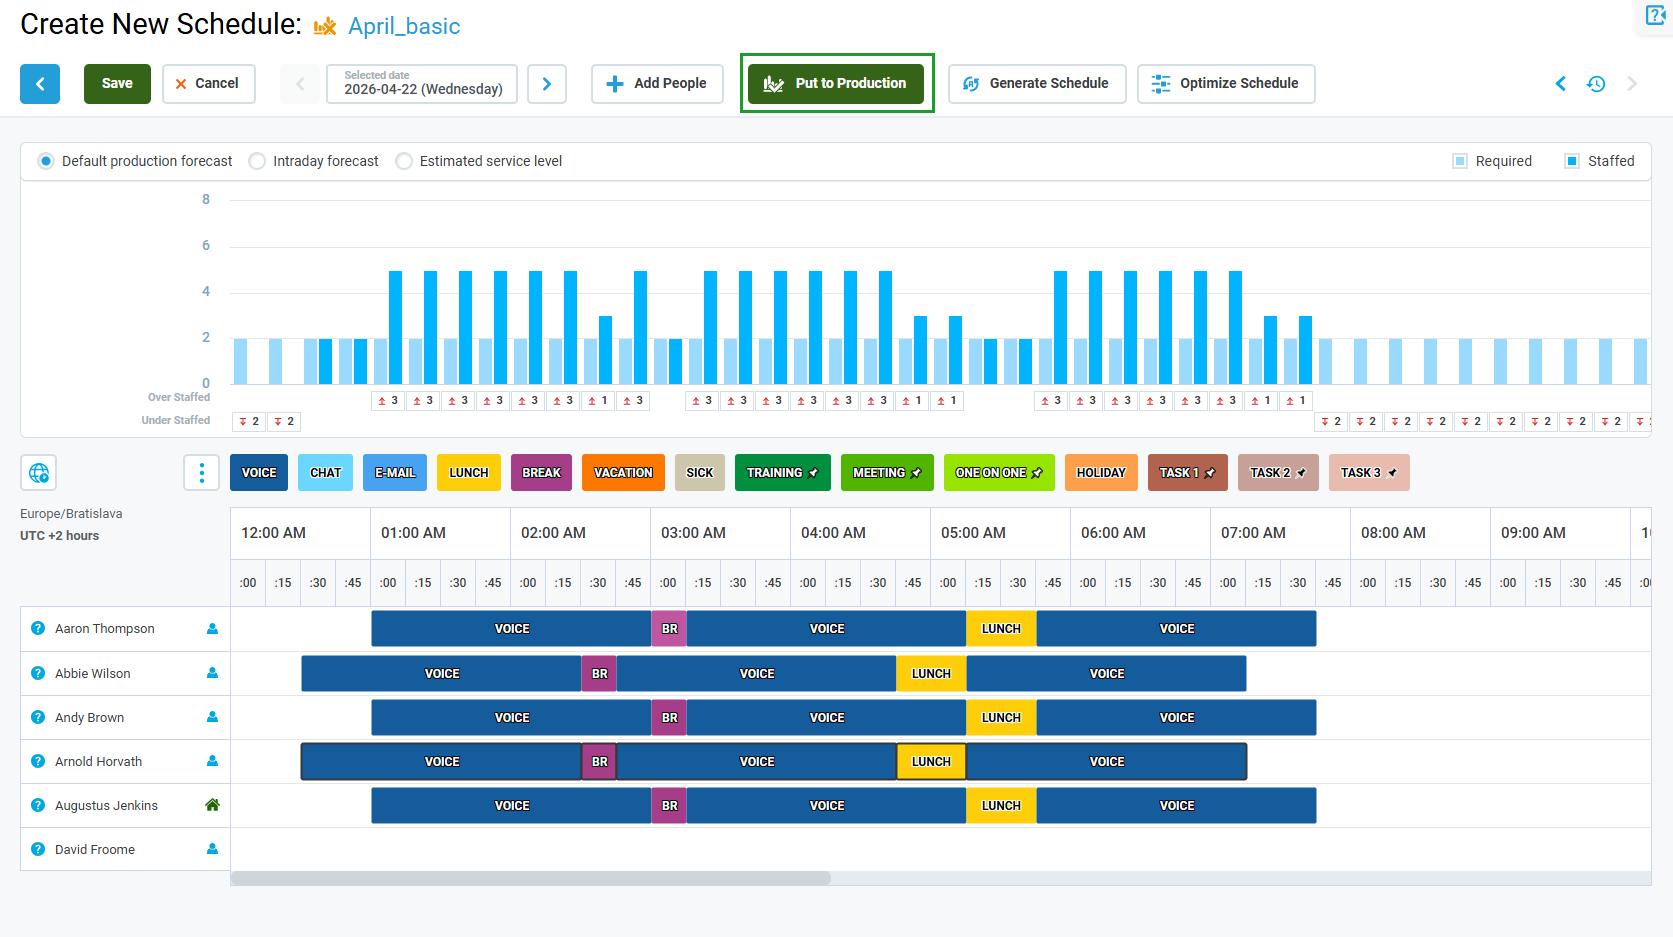The image size is (1673, 937).
Task: Select Aaron Thompson's BR break block
Action: 669,629
